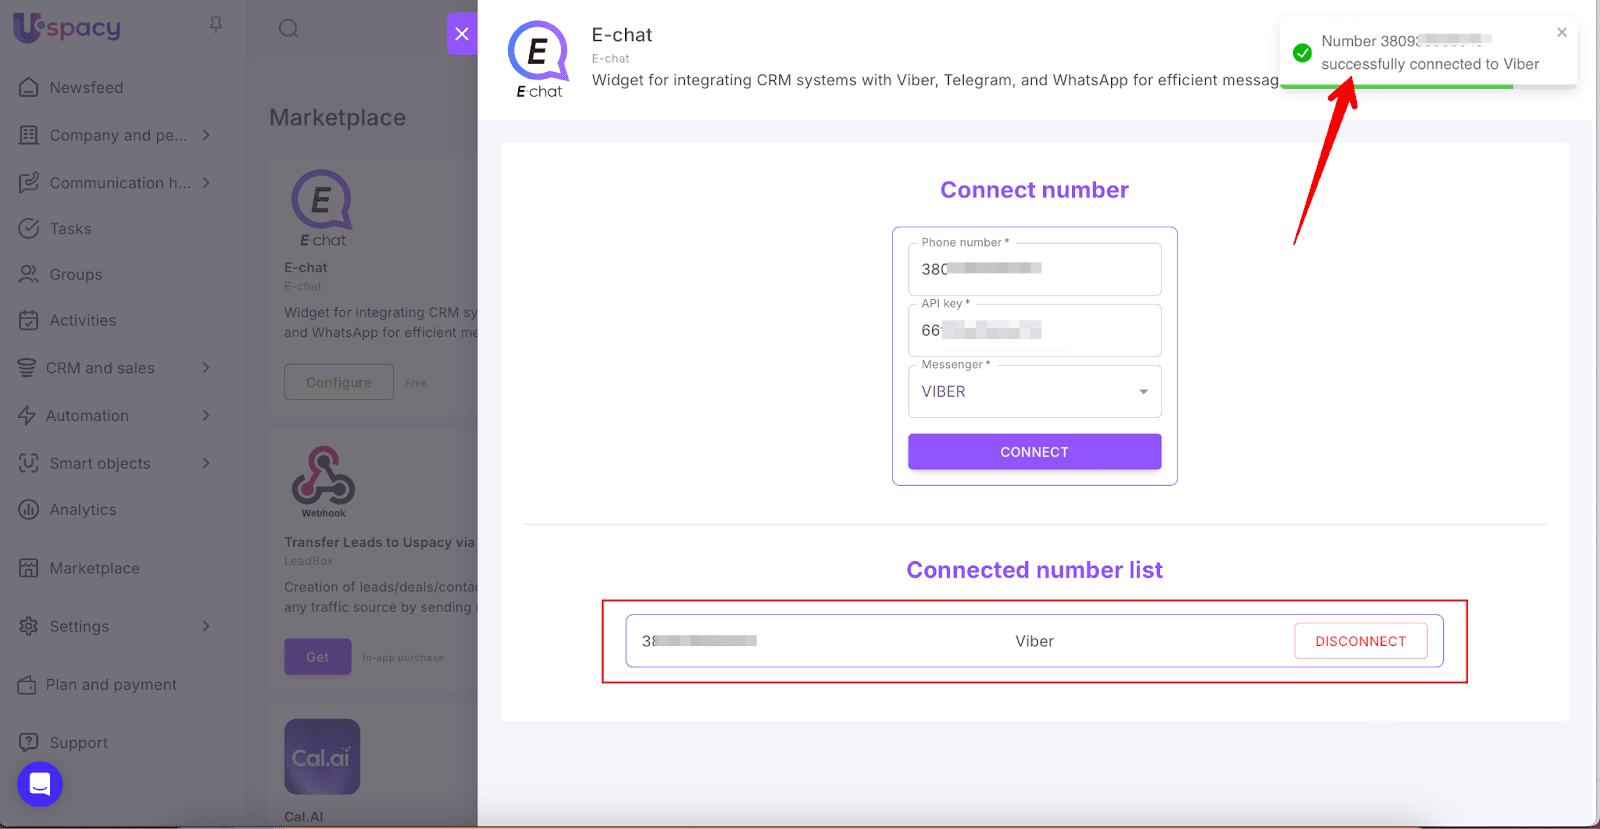1600x829 pixels.
Task: Open the Messenger VIBER dropdown
Action: pyautogui.click(x=1034, y=392)
